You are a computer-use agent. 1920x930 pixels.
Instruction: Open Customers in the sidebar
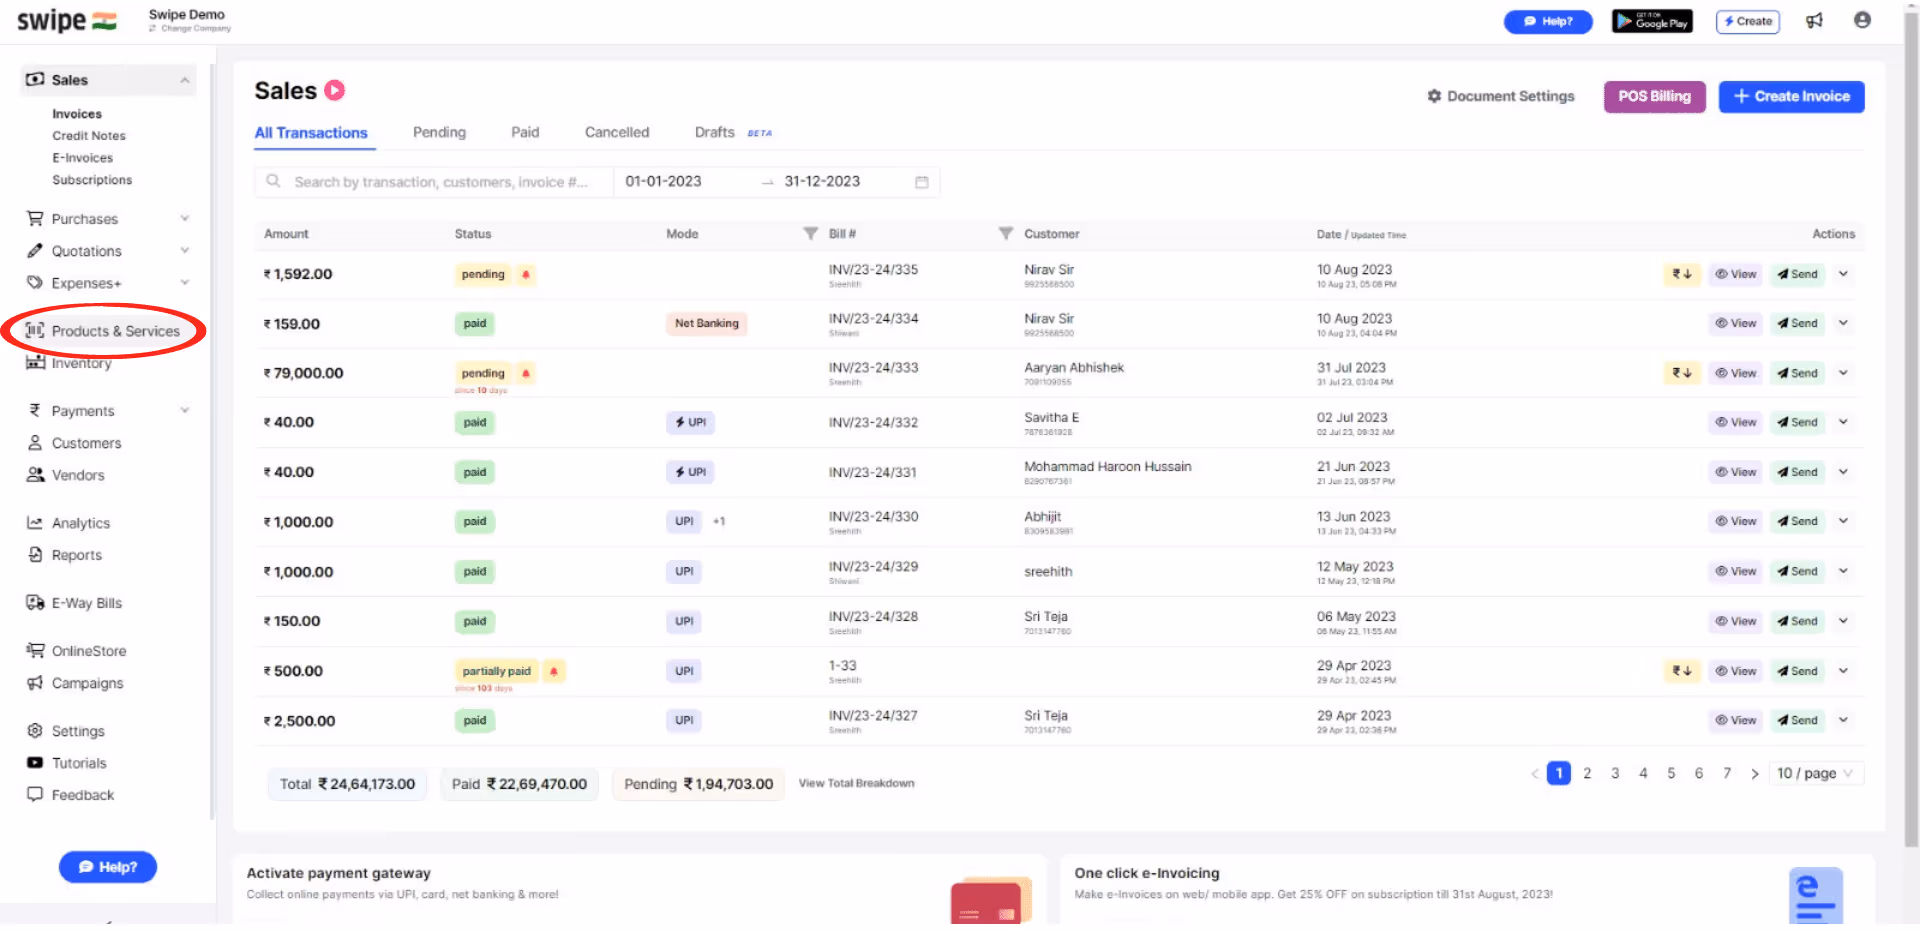pyautogui.click(x=74, y=443)
